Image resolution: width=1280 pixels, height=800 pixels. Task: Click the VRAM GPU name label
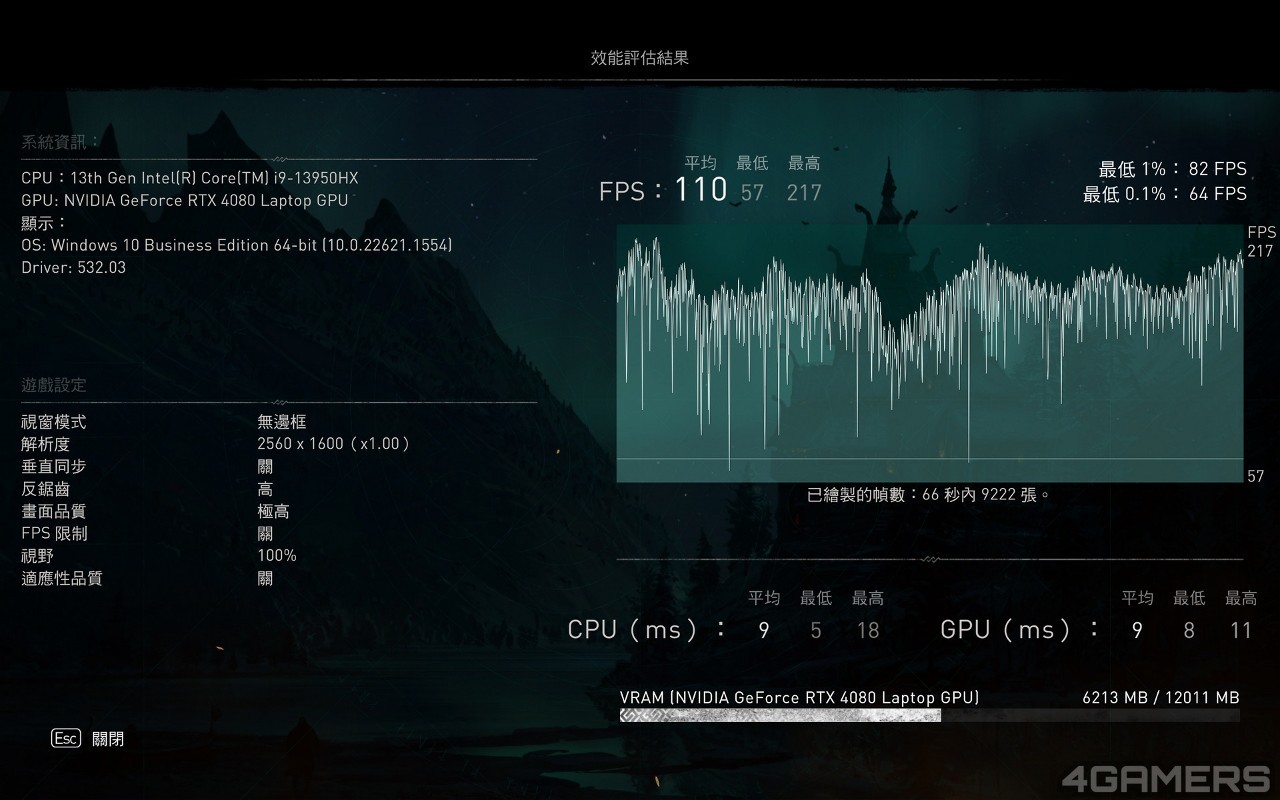799,697
